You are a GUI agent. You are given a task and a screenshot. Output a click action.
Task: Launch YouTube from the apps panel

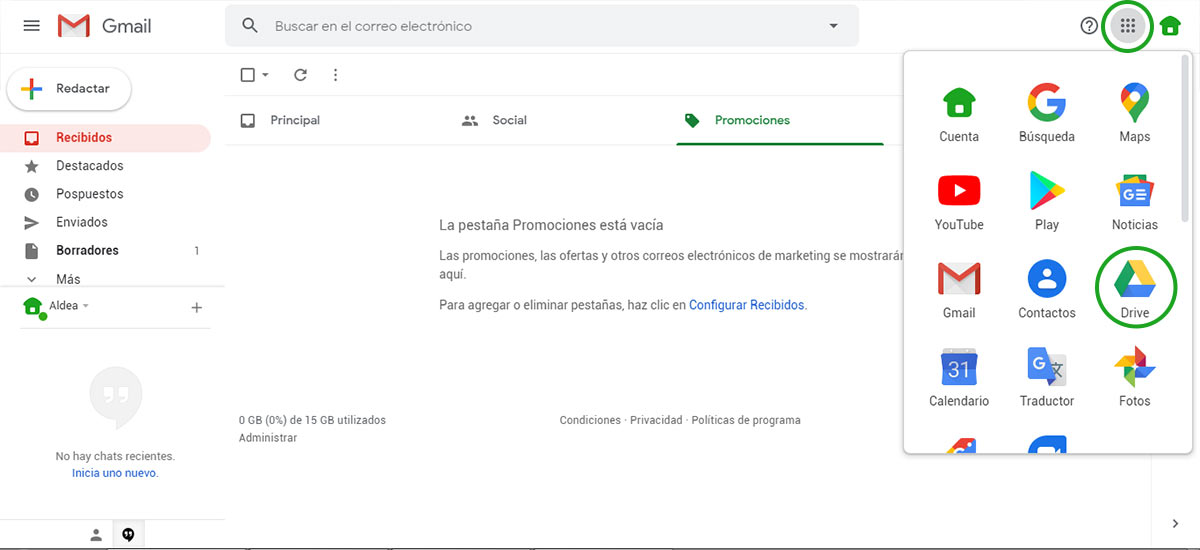coord(959,202)
